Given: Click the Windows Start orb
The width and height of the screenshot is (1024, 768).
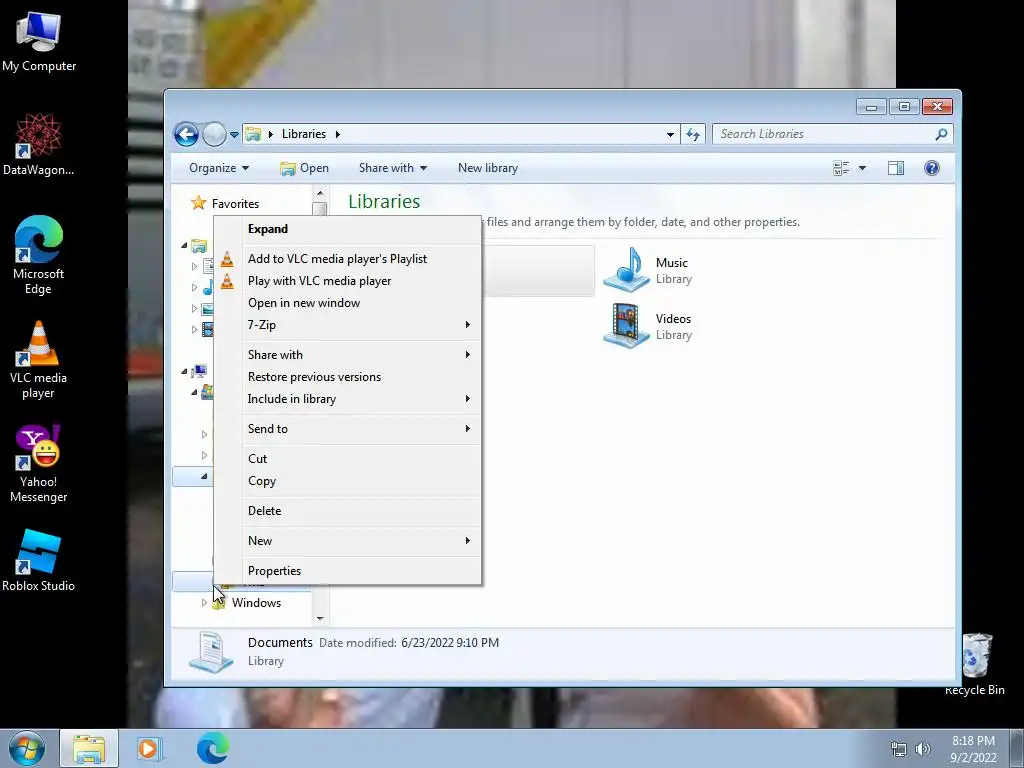Looking at the screenshot, I should click(27, 748).
